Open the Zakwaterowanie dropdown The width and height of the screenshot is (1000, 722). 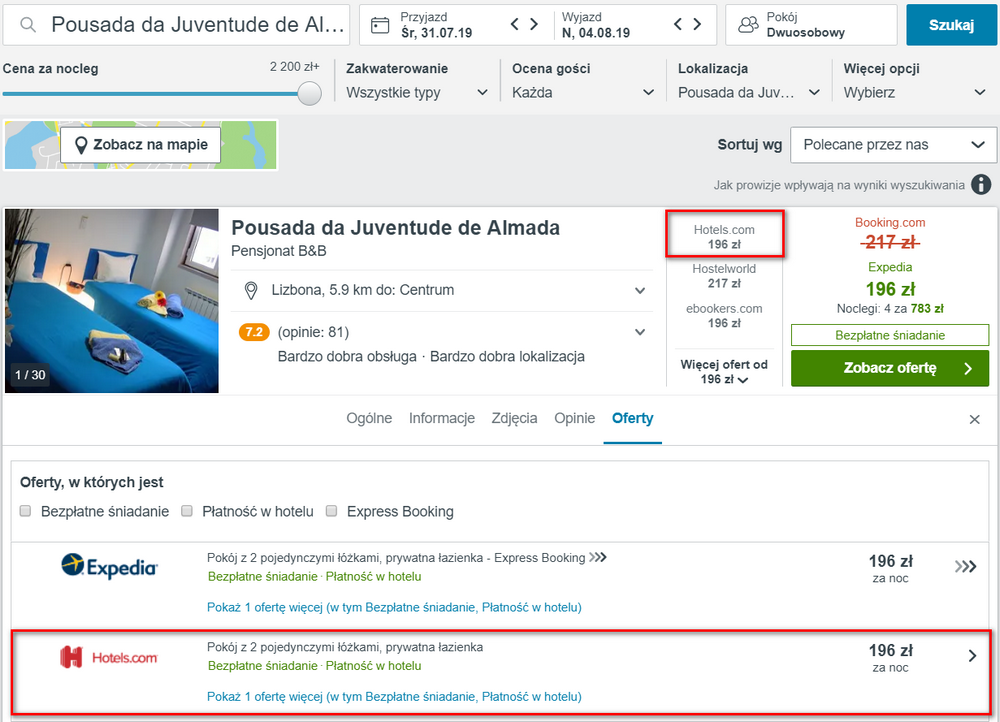click(417, 92)
